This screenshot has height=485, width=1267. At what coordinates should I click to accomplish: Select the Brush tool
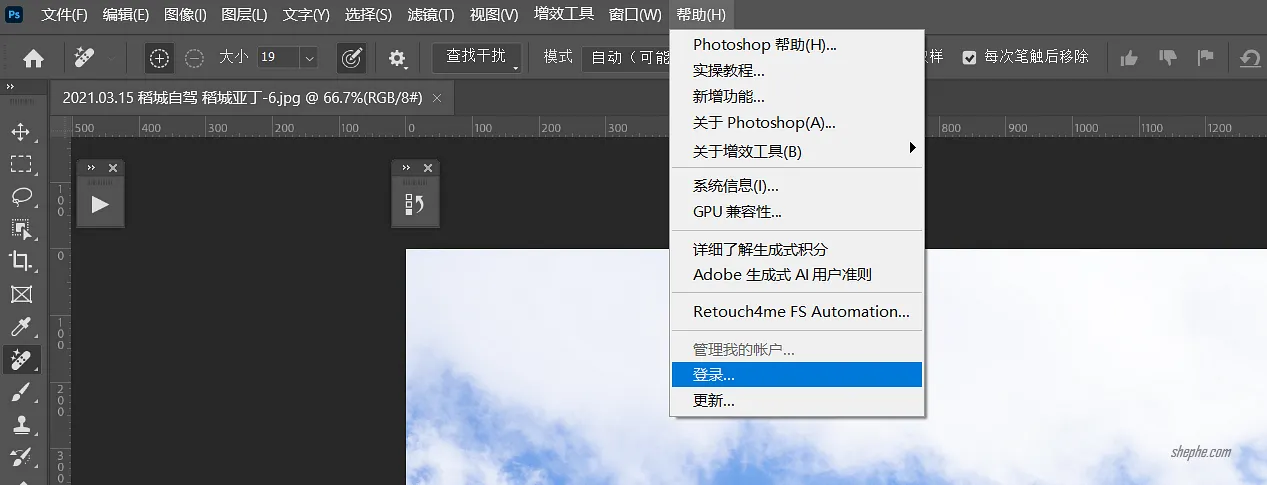(x=21, y=392)
